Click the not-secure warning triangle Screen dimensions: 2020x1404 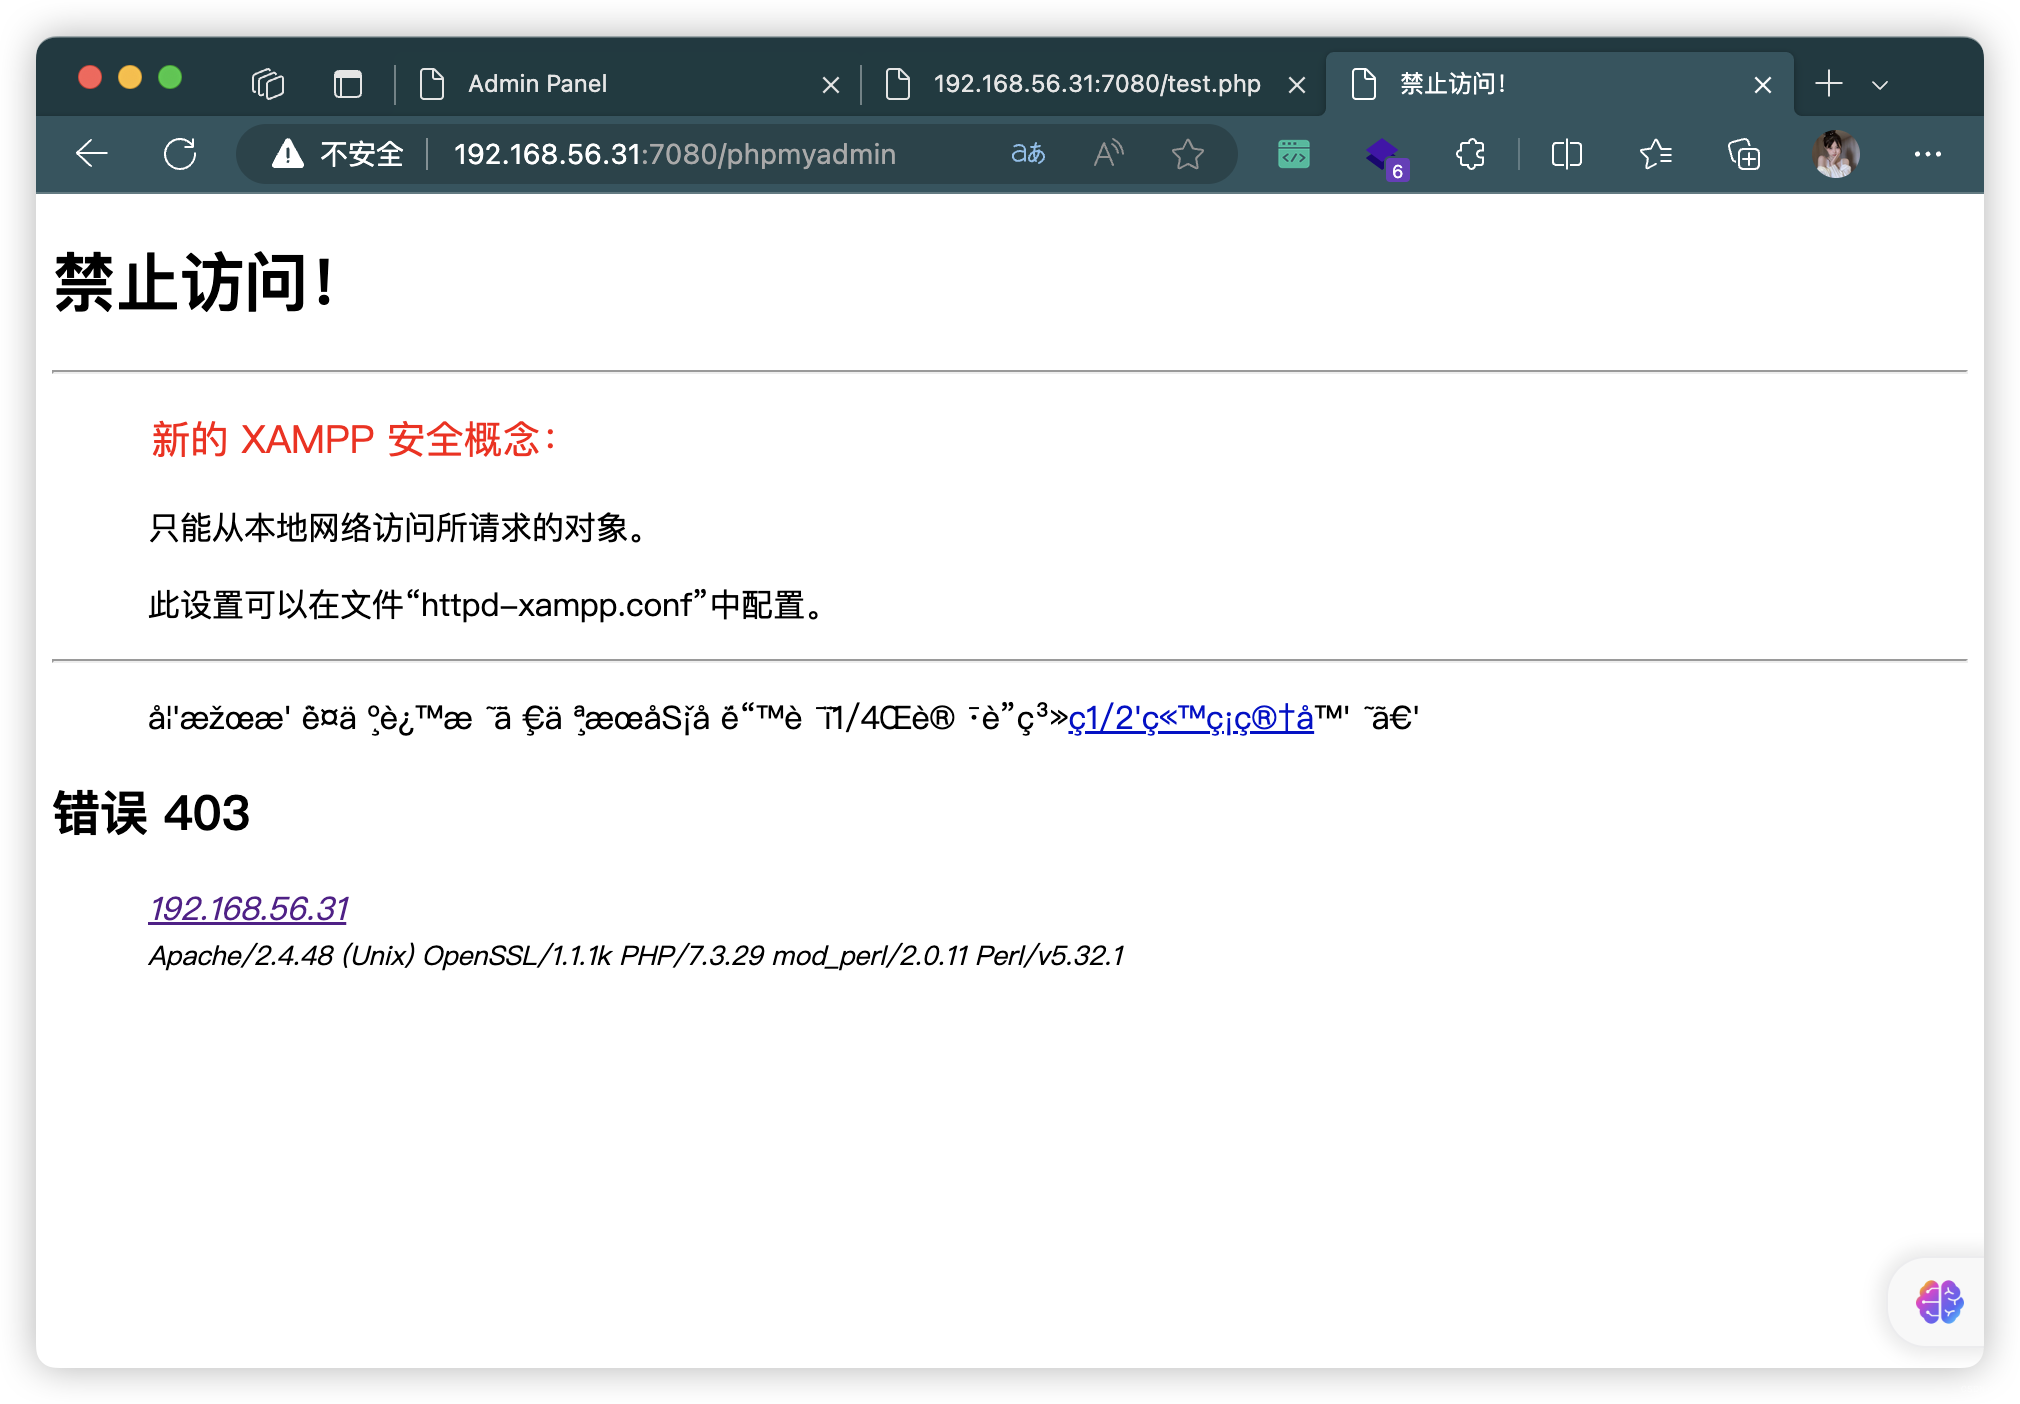pos(288,154)
